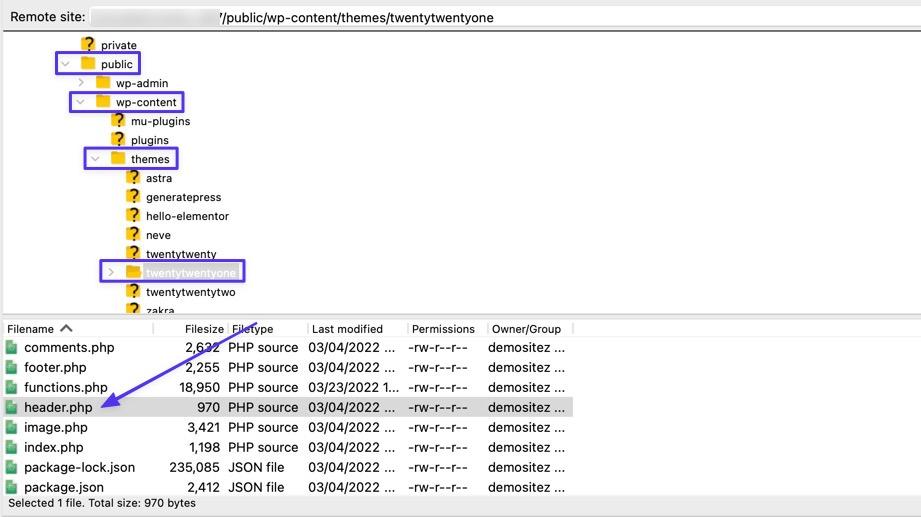Viewport: 921px width, 517px height.
Task: Expand the twentytwentyone folder arrow
Action: (x=111, y=272)
